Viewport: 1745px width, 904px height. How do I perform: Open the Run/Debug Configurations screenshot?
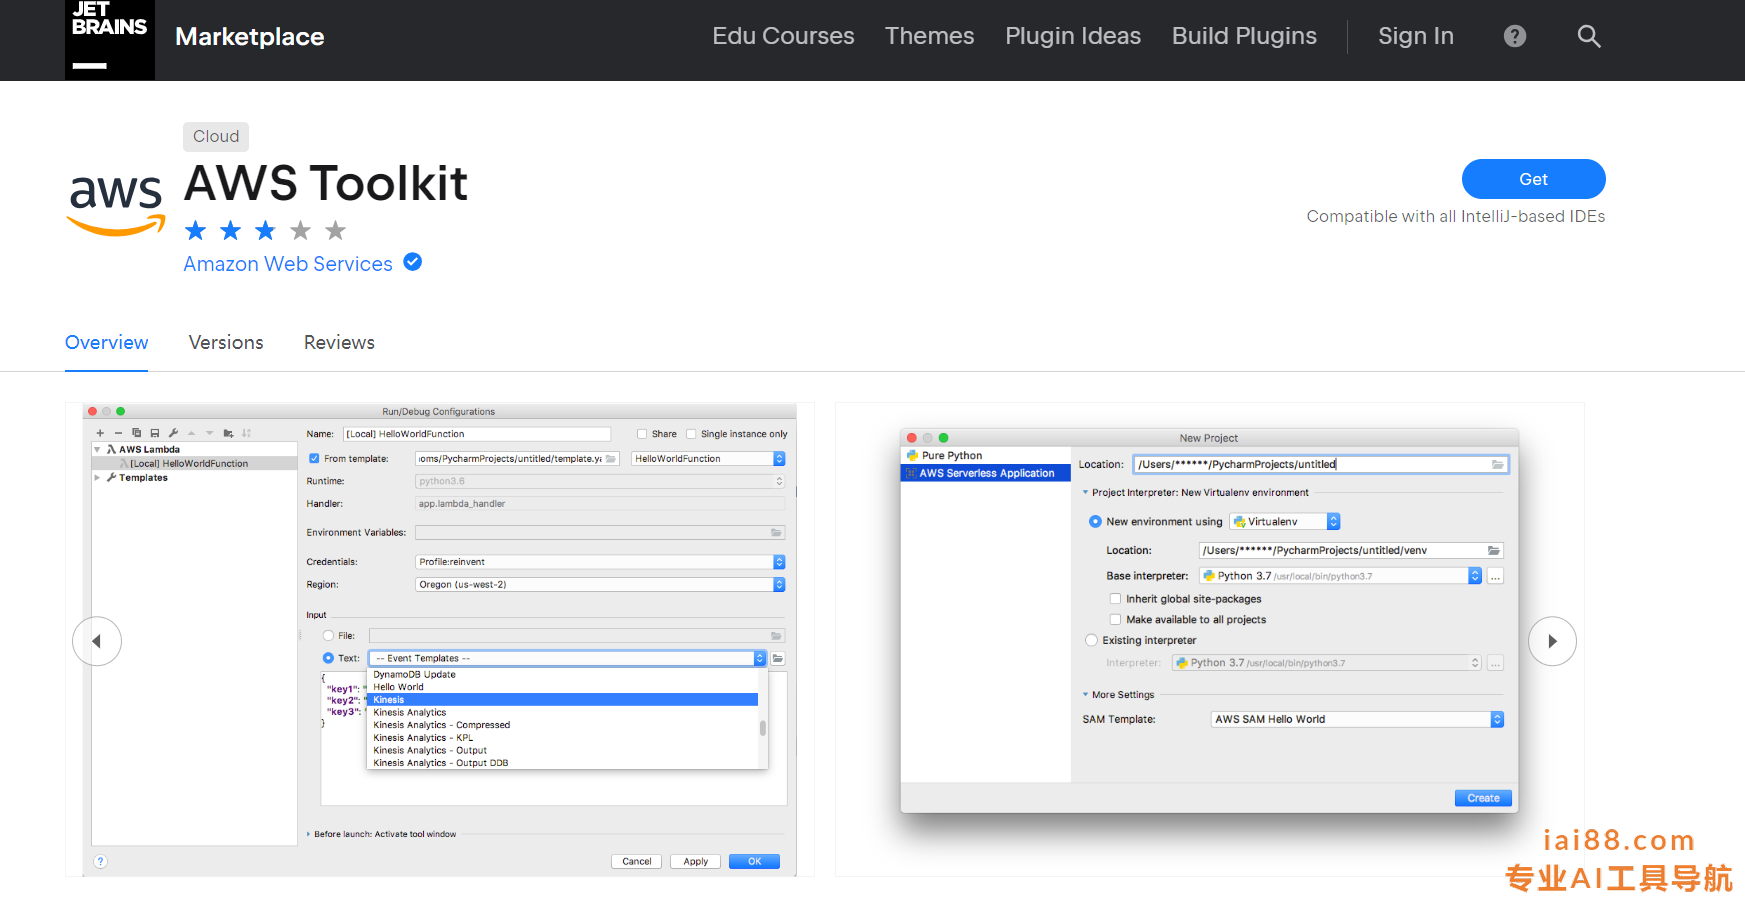440,640
